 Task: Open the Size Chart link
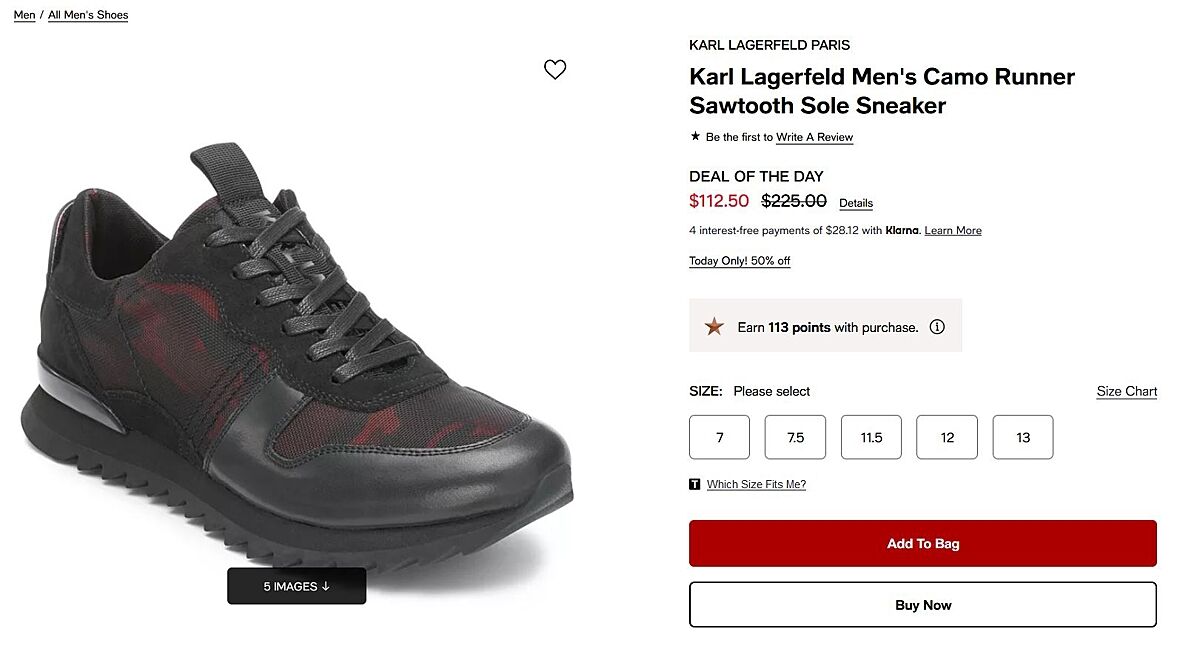[x=1126, y=391]
